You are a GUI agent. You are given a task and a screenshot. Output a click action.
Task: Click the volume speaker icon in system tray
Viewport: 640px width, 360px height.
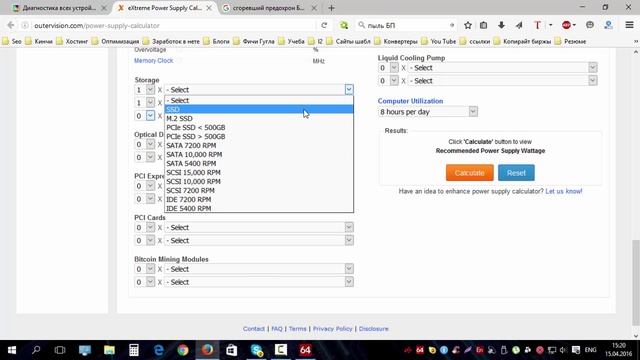563,350
